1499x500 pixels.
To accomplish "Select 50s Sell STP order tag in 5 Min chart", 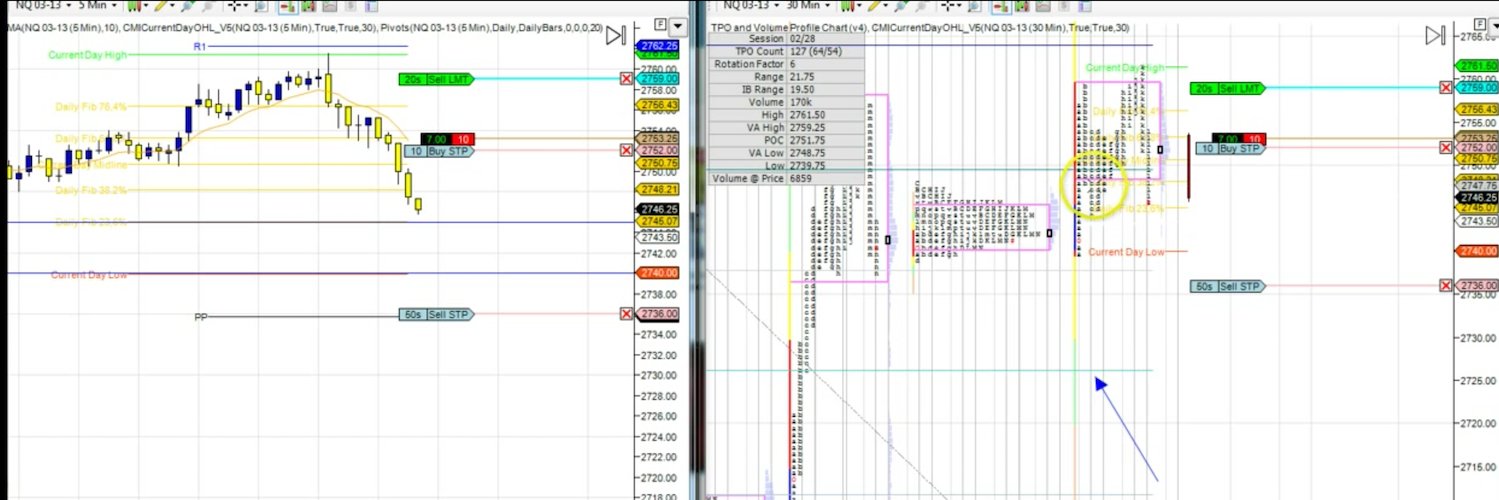I will 435,314.
